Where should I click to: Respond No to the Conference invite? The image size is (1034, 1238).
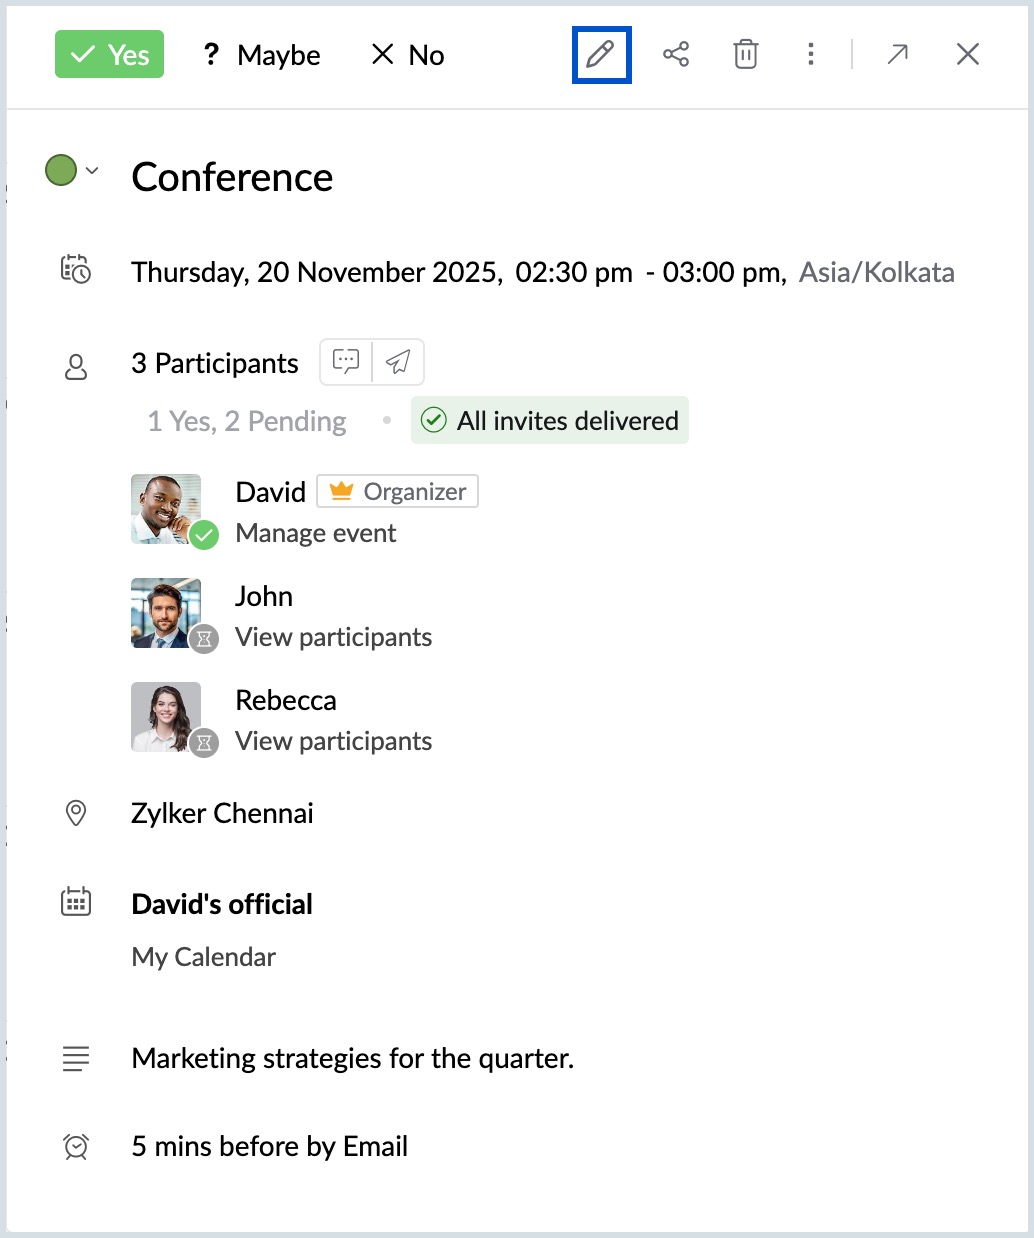click(408, 55)
